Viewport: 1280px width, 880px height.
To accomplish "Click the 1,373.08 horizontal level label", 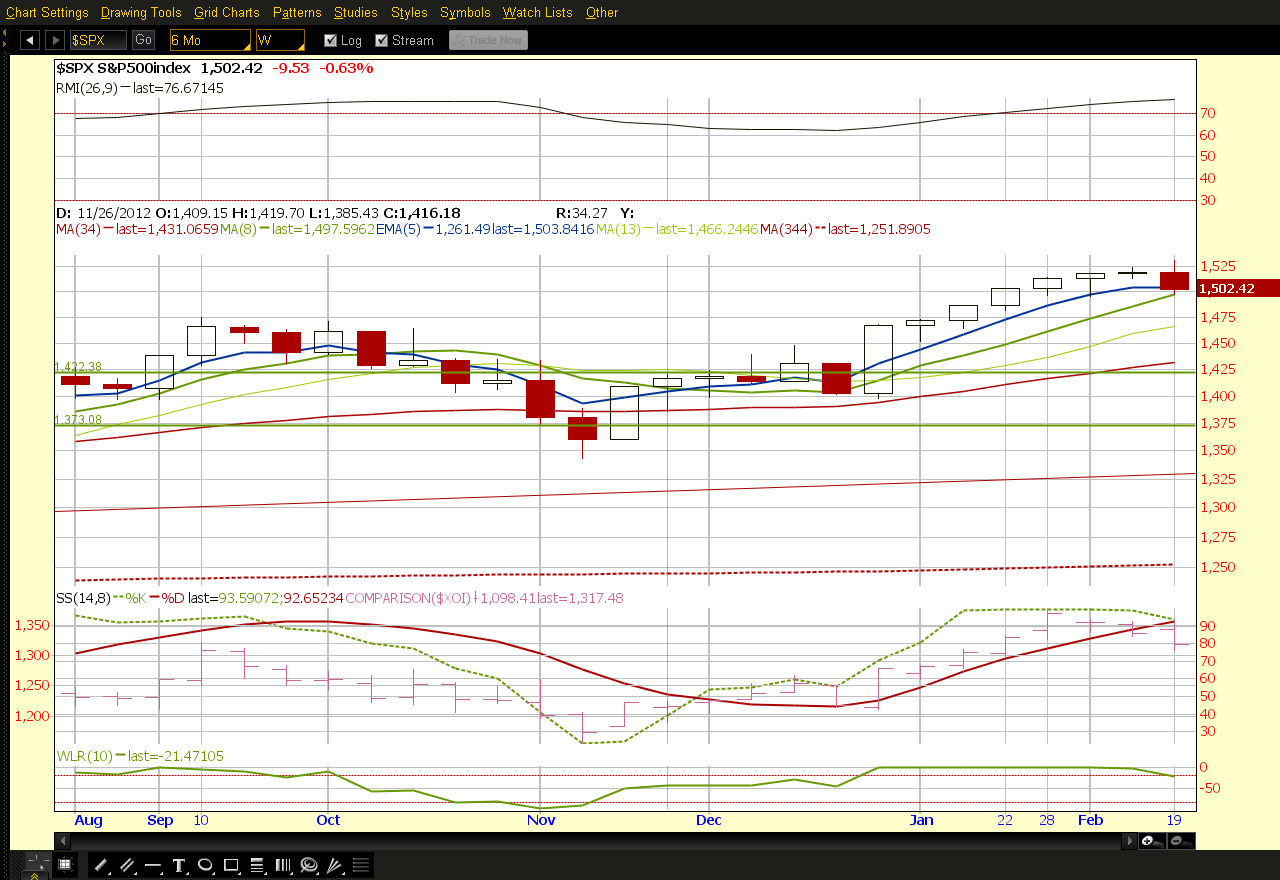I will tap(76, 420).
